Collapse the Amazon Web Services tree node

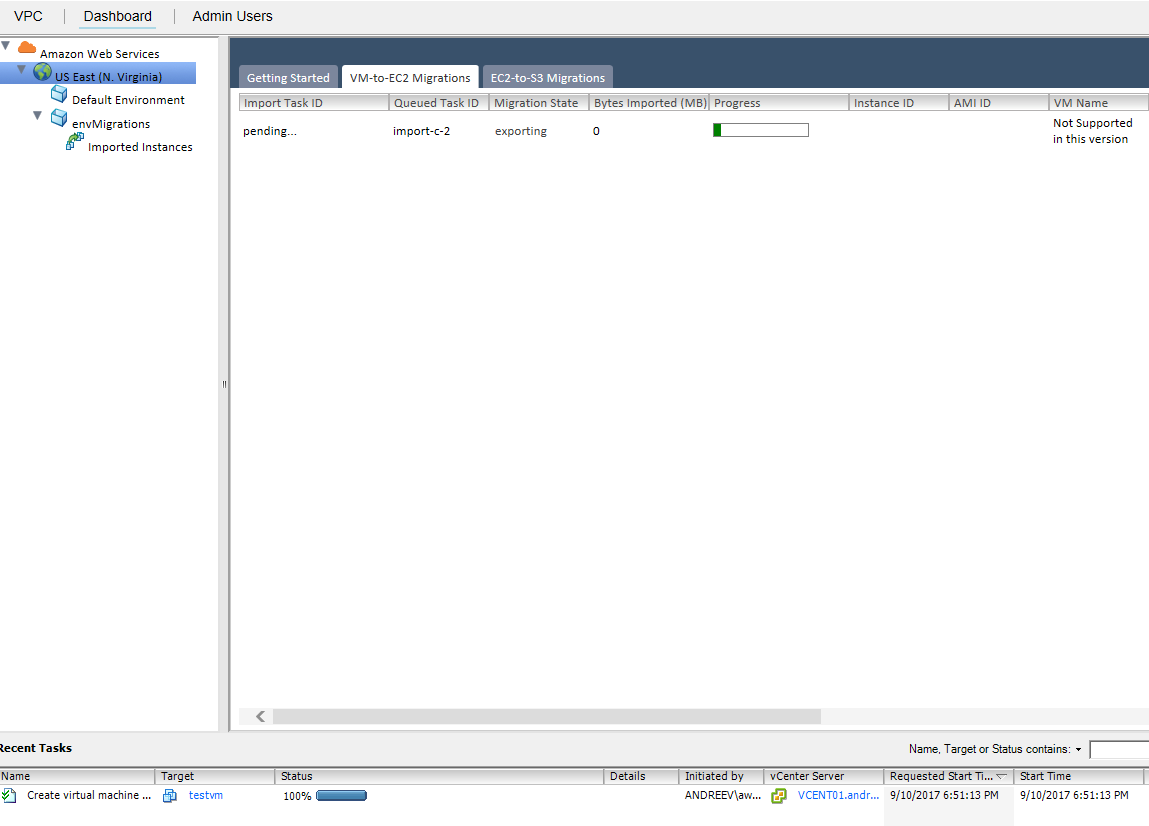pos(6,46)
